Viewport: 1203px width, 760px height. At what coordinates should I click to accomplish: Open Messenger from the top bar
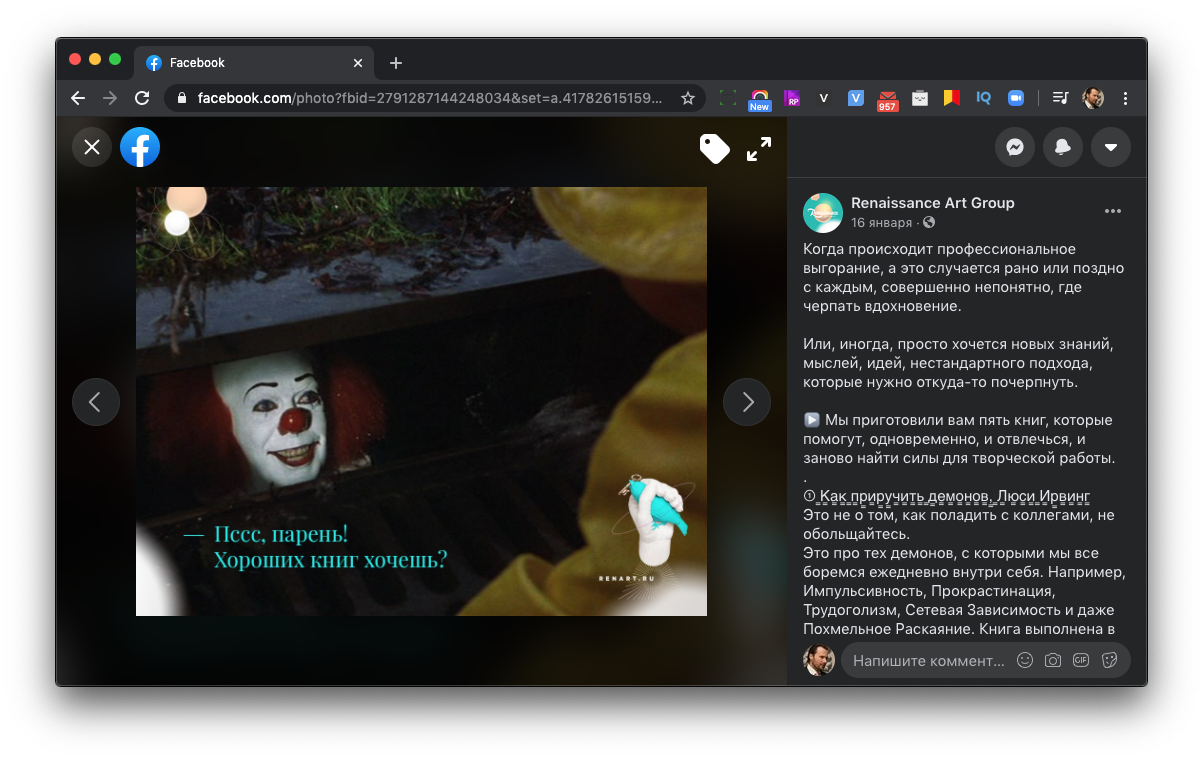point(1014,148)
